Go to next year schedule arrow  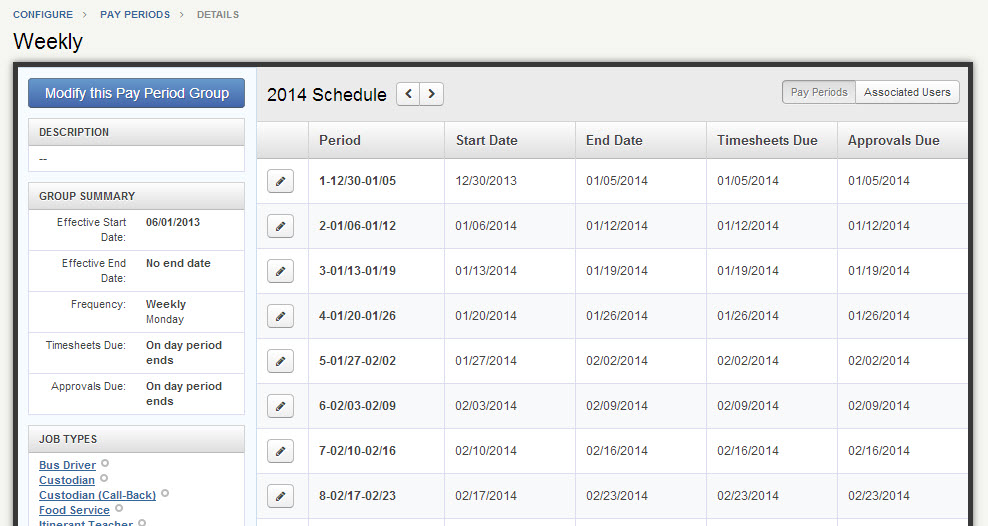(x=432, y=94)
